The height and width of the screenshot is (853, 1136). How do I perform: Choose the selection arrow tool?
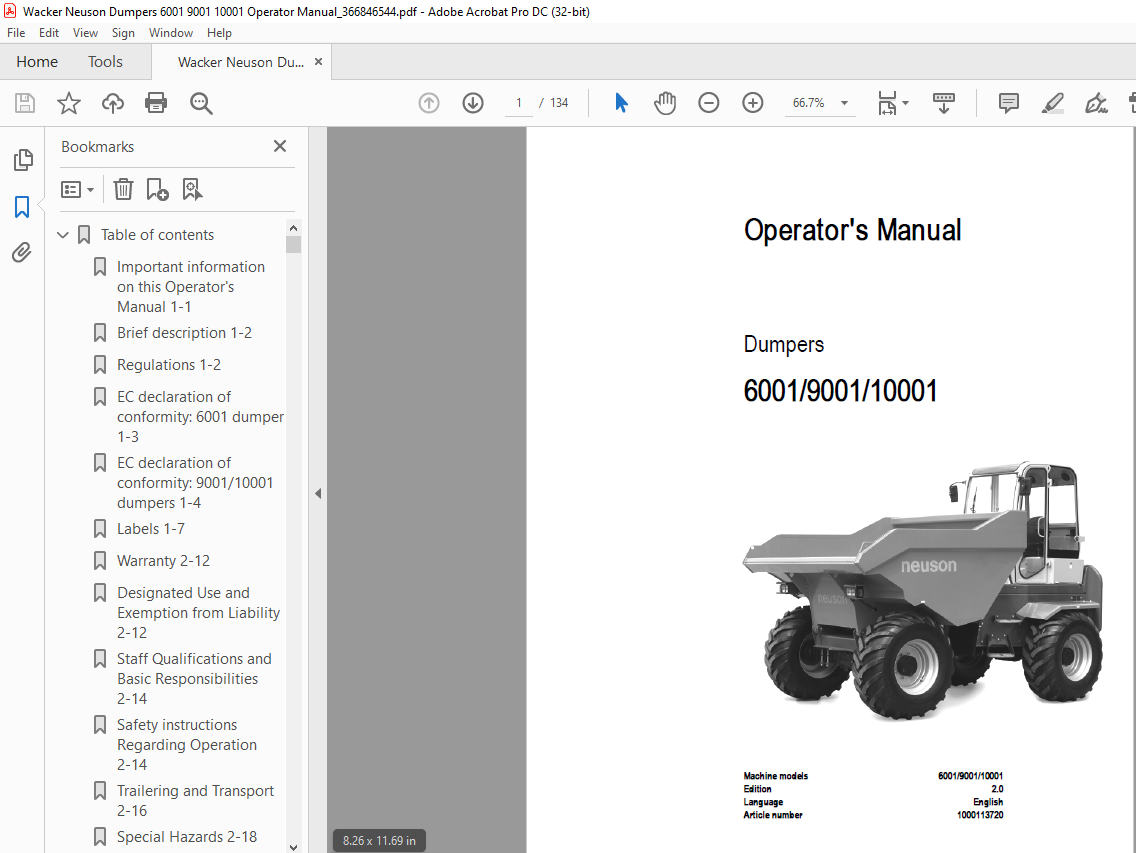621,103
